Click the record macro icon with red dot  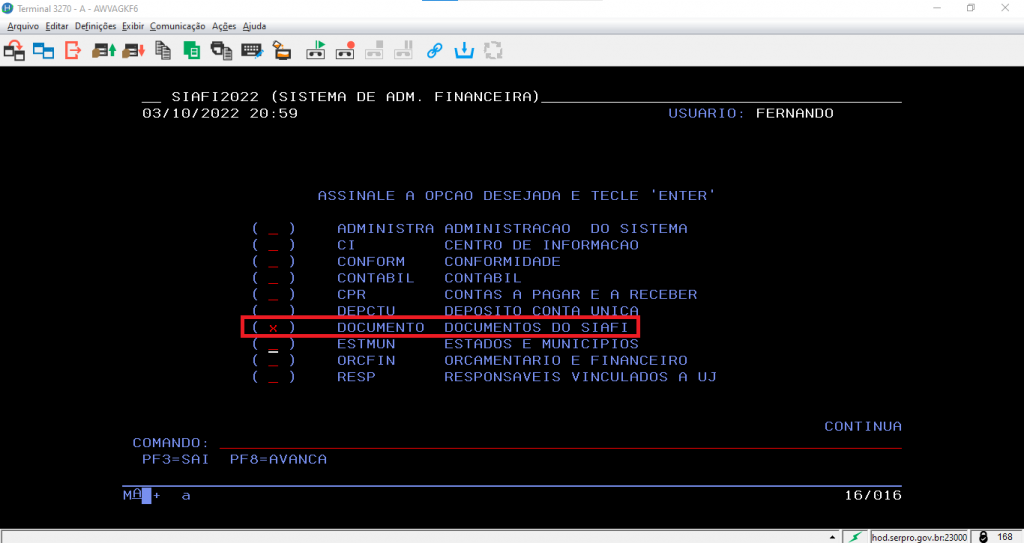(345, 49)
